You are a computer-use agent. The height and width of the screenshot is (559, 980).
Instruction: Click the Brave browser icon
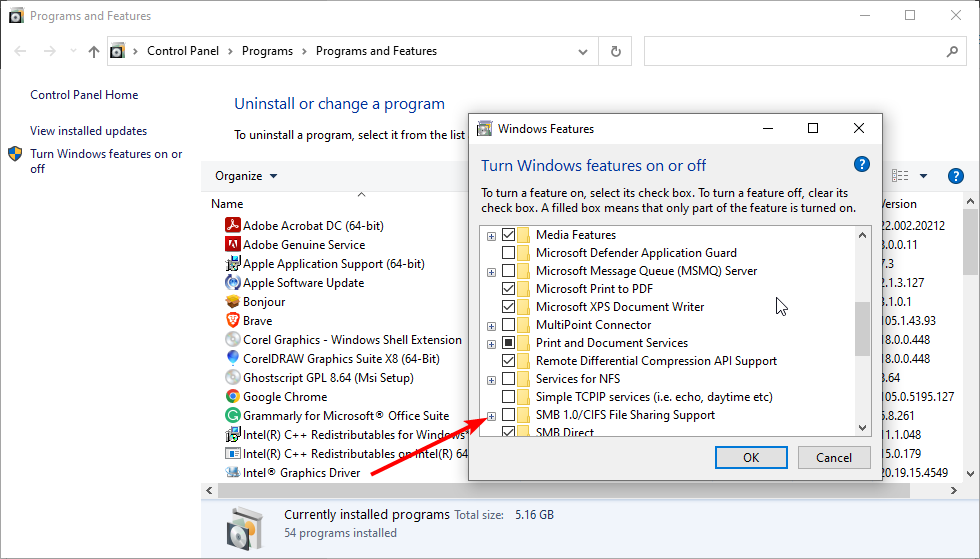click(x=232, y=320)
